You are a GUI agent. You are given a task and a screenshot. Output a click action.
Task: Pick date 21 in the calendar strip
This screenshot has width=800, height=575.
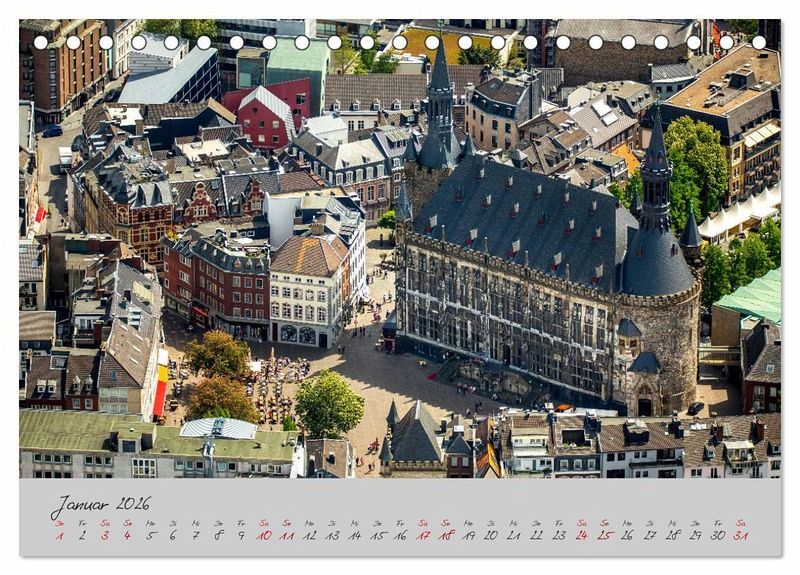pos(514,536)
